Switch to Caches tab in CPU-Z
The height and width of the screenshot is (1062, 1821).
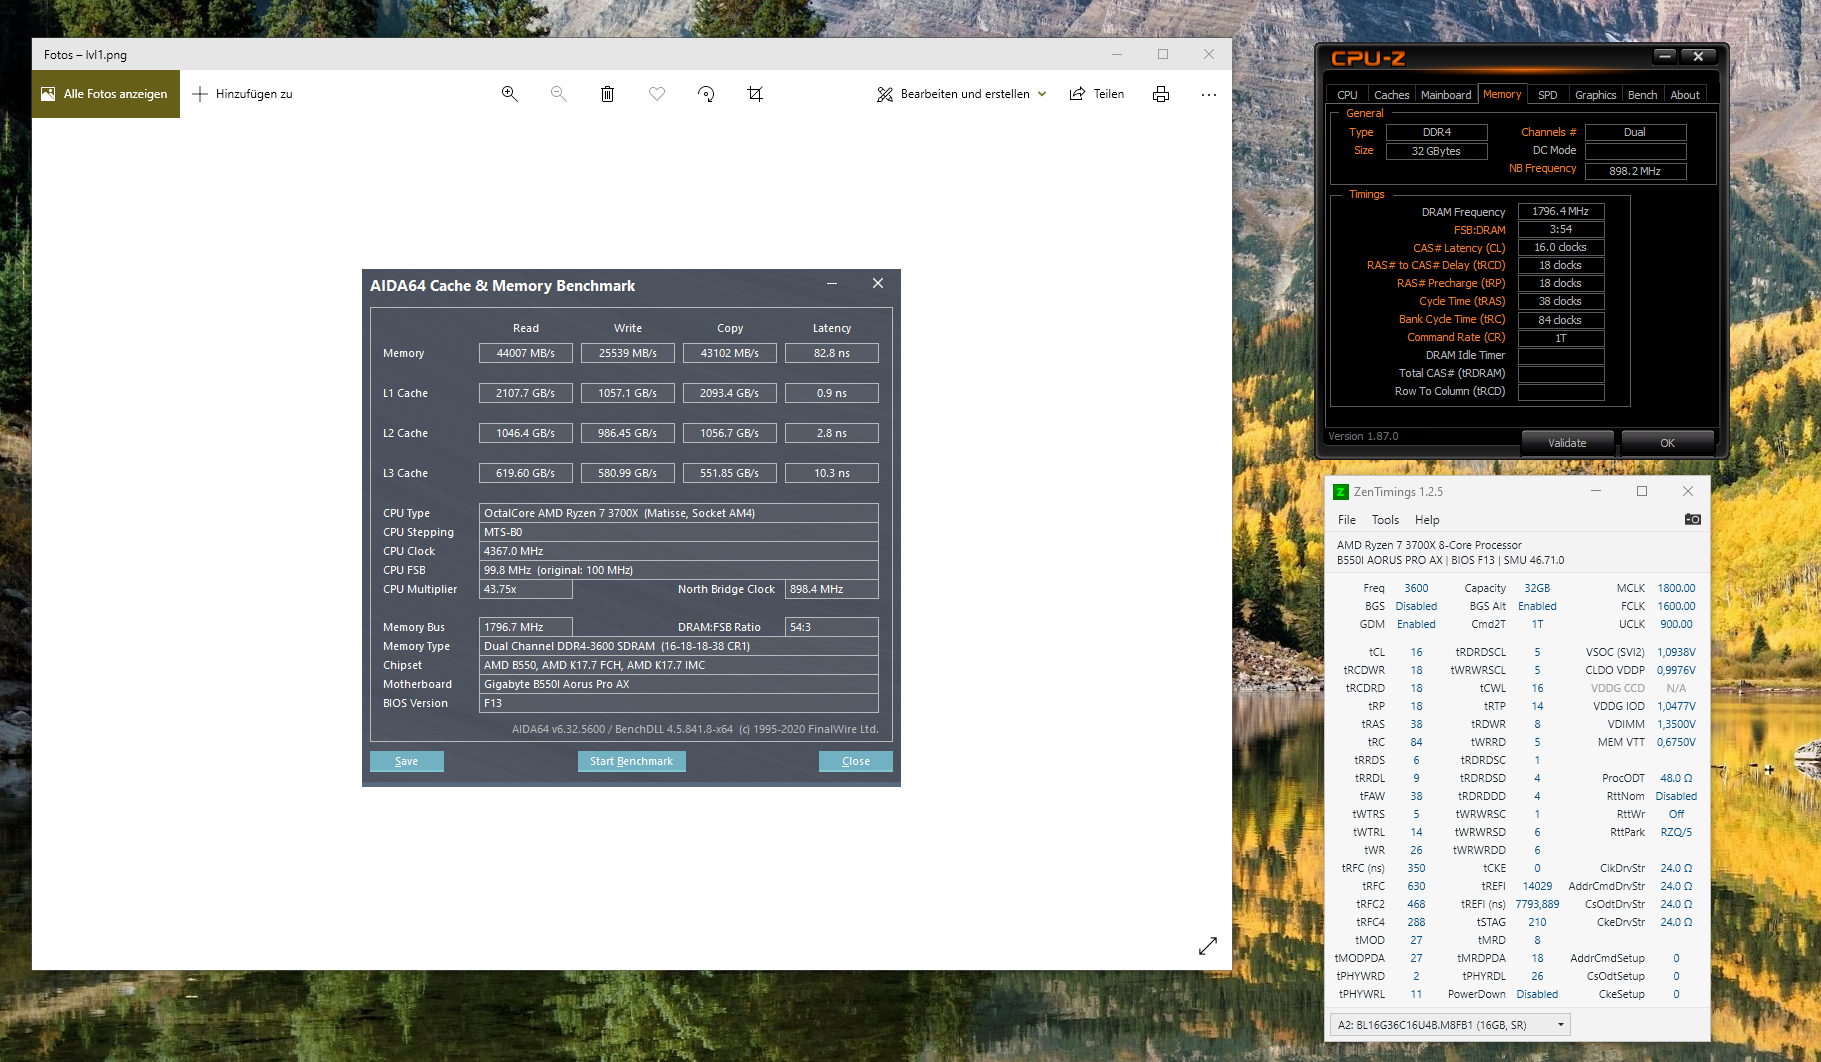point(1392,95)
